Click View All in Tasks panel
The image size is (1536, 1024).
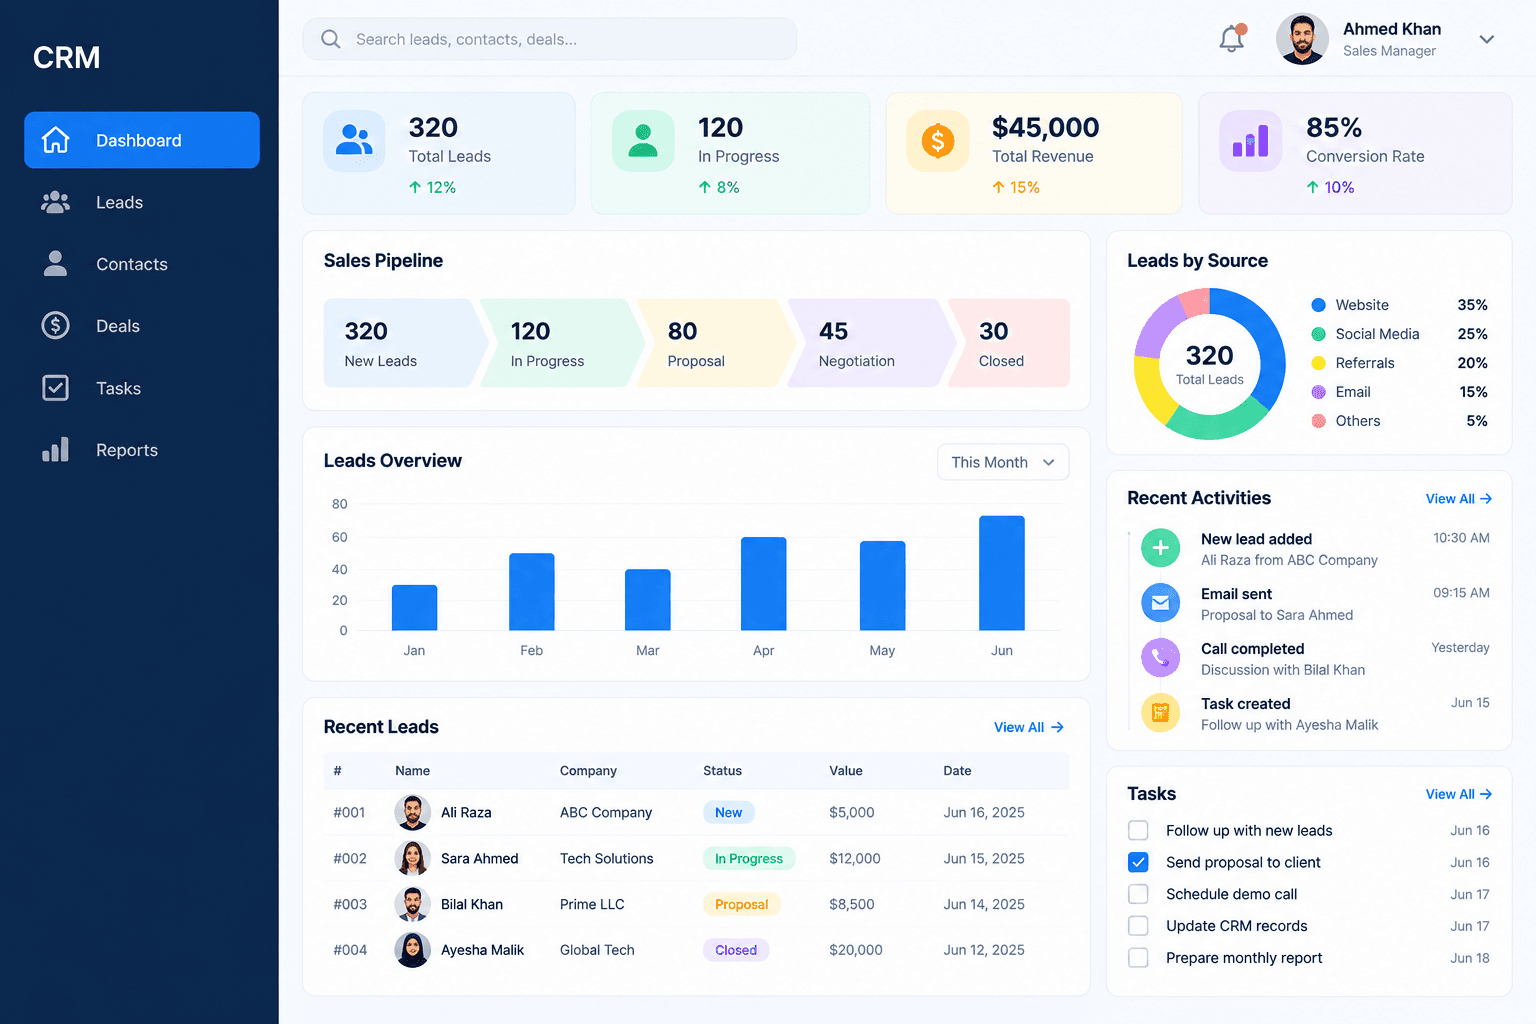click(x=1459, y=794)
